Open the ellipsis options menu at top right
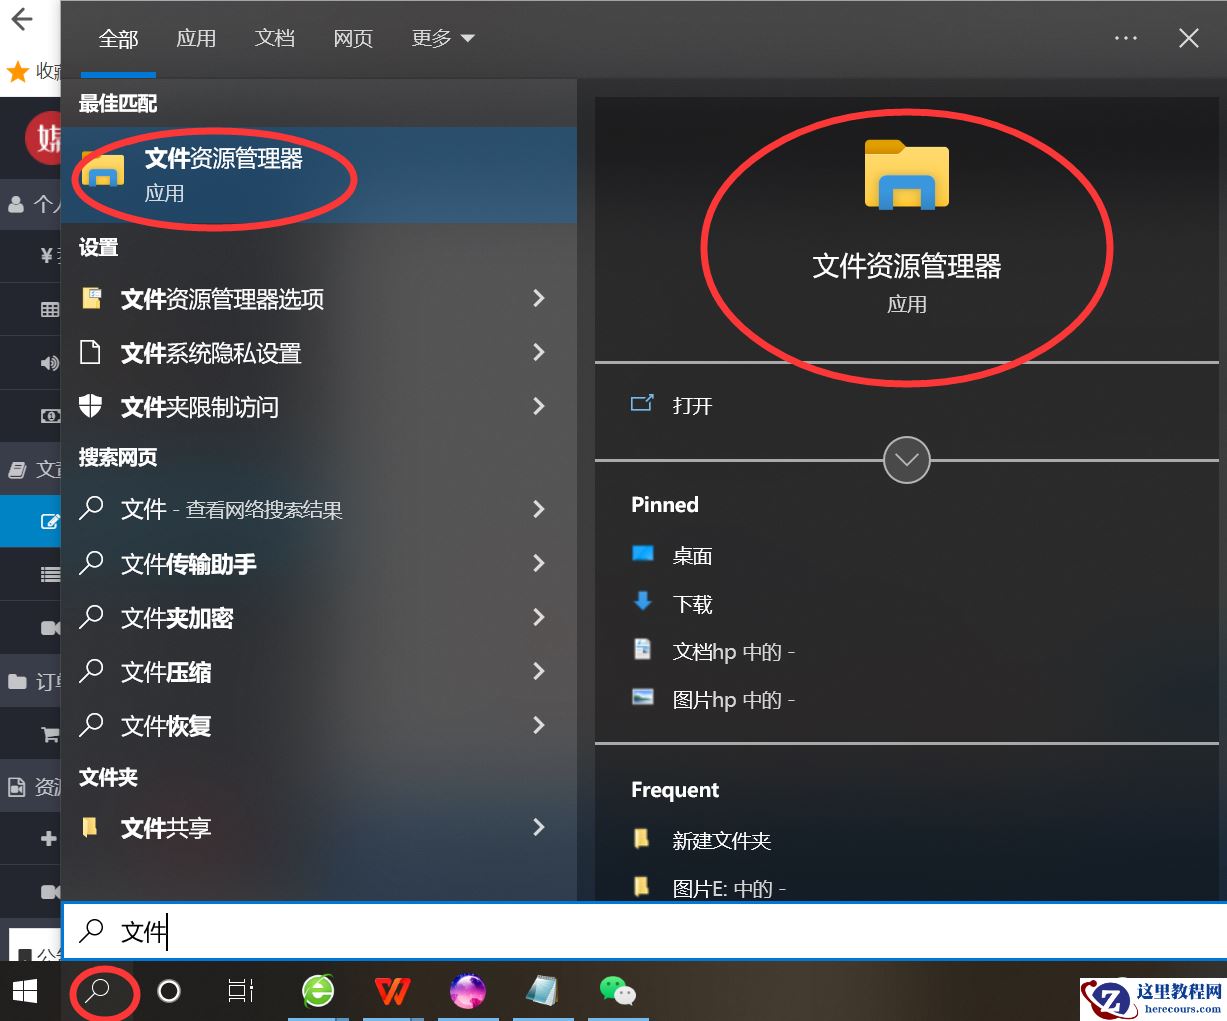This screenshot has width=1227, height=1021. tap(1126, 38)
